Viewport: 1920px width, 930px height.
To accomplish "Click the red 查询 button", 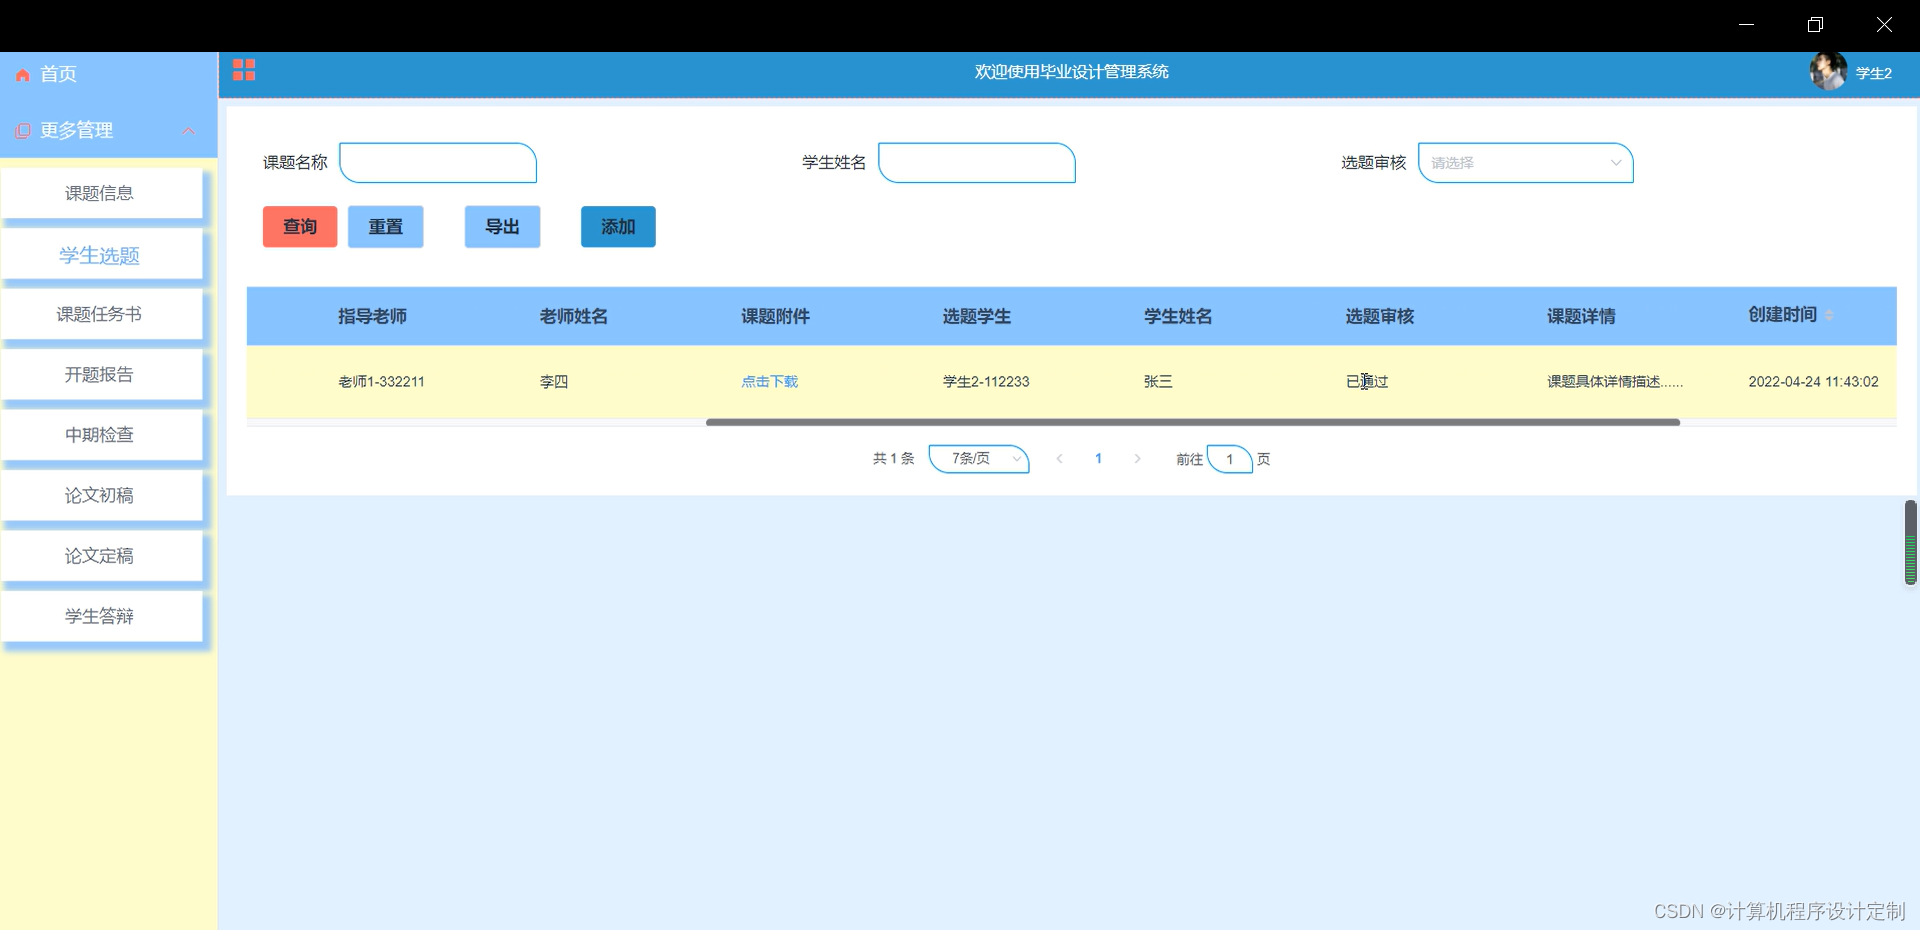I will pyautogui.click(x=300, y=227).
